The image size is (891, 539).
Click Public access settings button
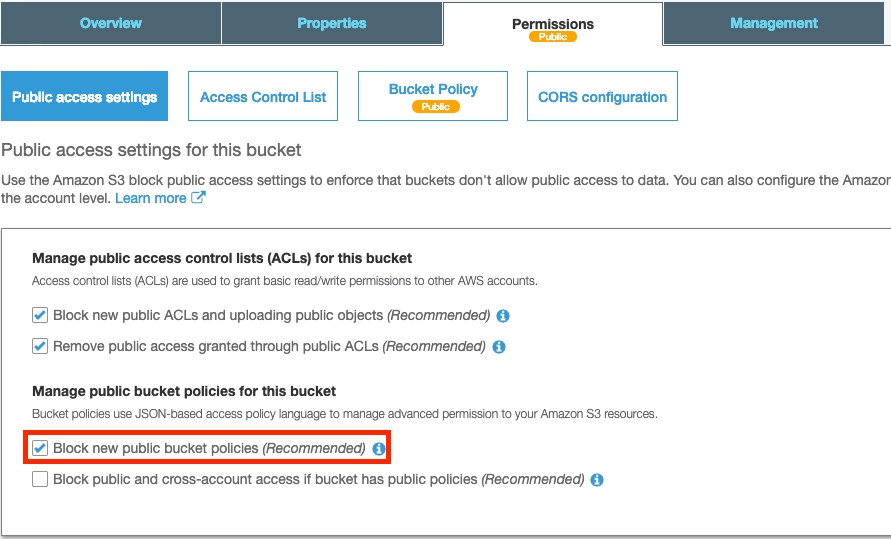pyautogui.click(x=84, y=97)
